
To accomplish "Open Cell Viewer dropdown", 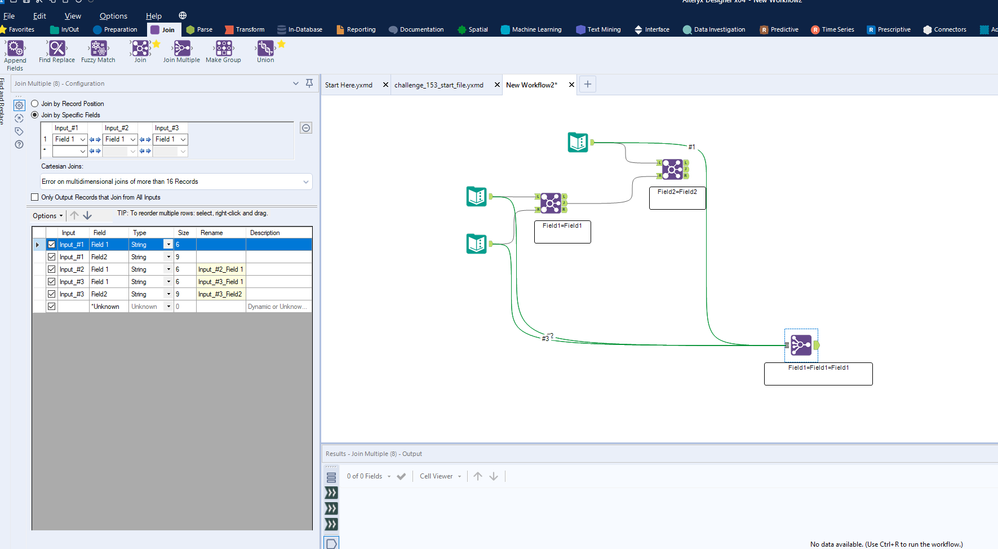I will 440,476.
